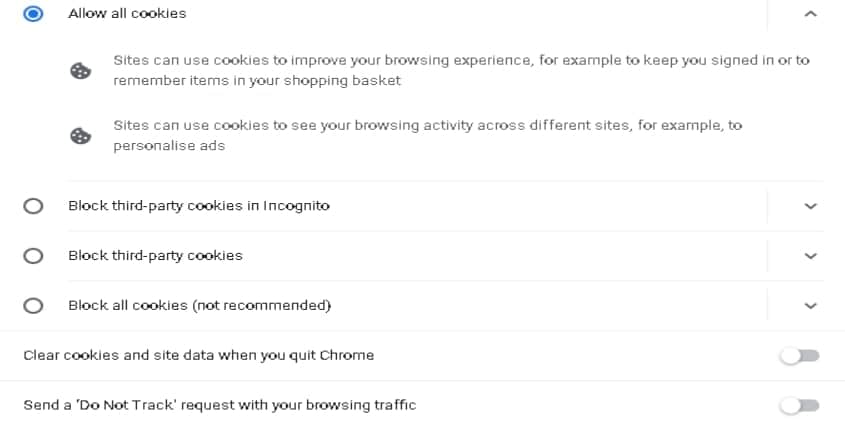This screenshot has width=845, height=426.
Task: Click the cookie icon beside the shopping basket description
Action: (x=80, y=71)
